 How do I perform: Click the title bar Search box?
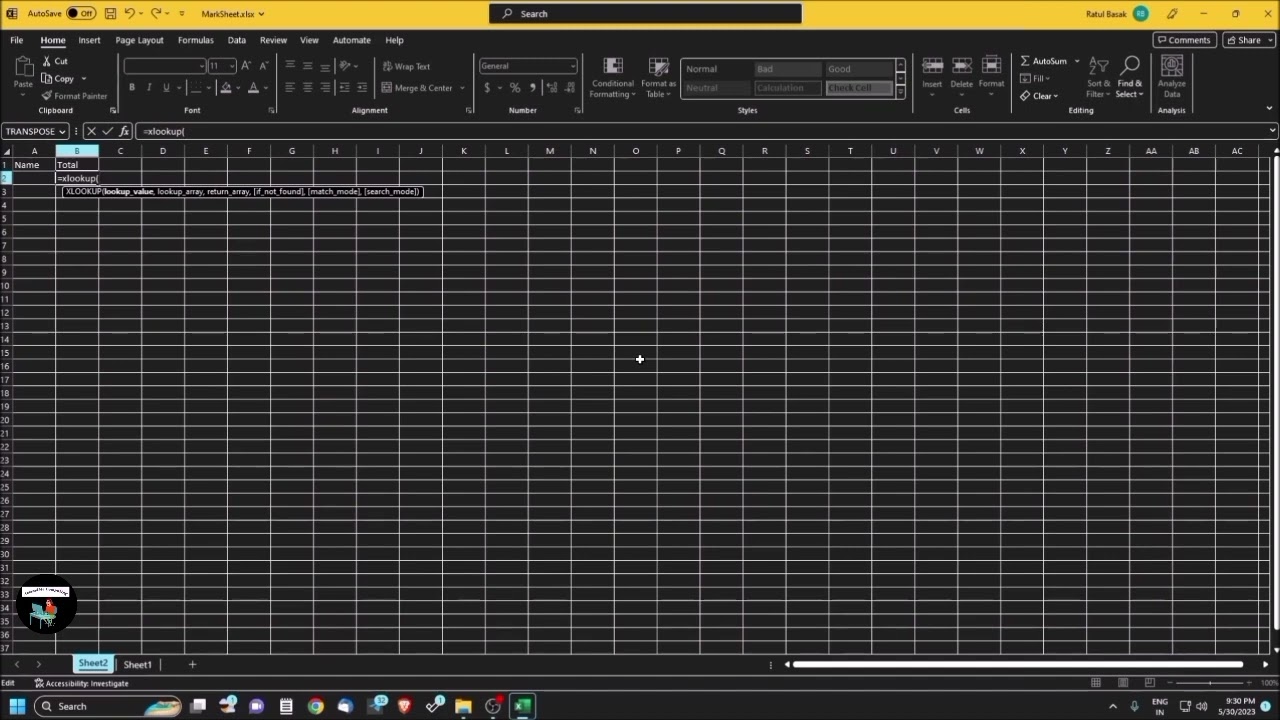[x=645, y=14]
